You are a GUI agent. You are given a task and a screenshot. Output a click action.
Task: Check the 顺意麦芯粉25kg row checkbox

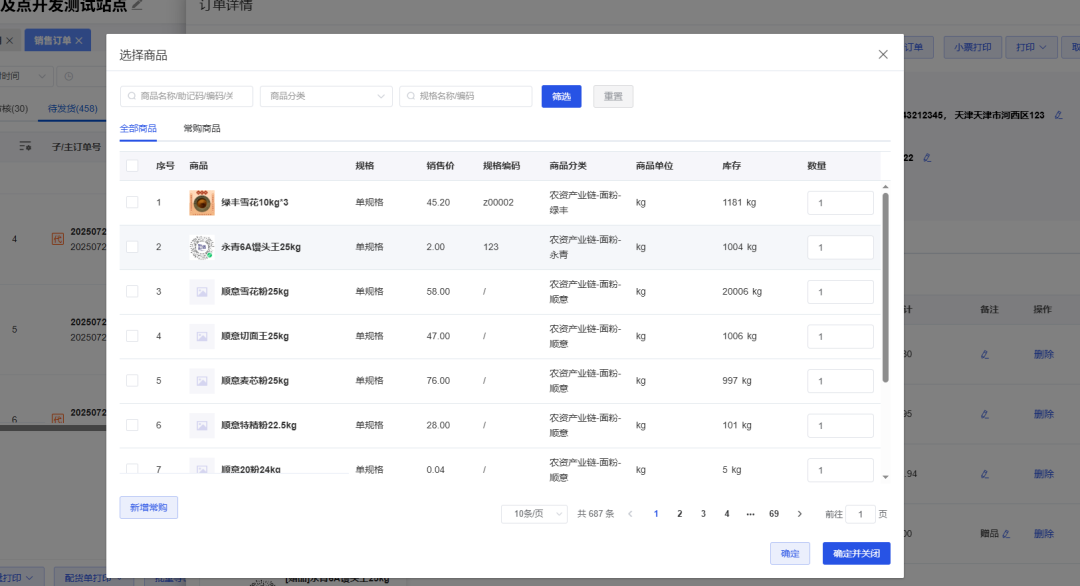[132, 381]
